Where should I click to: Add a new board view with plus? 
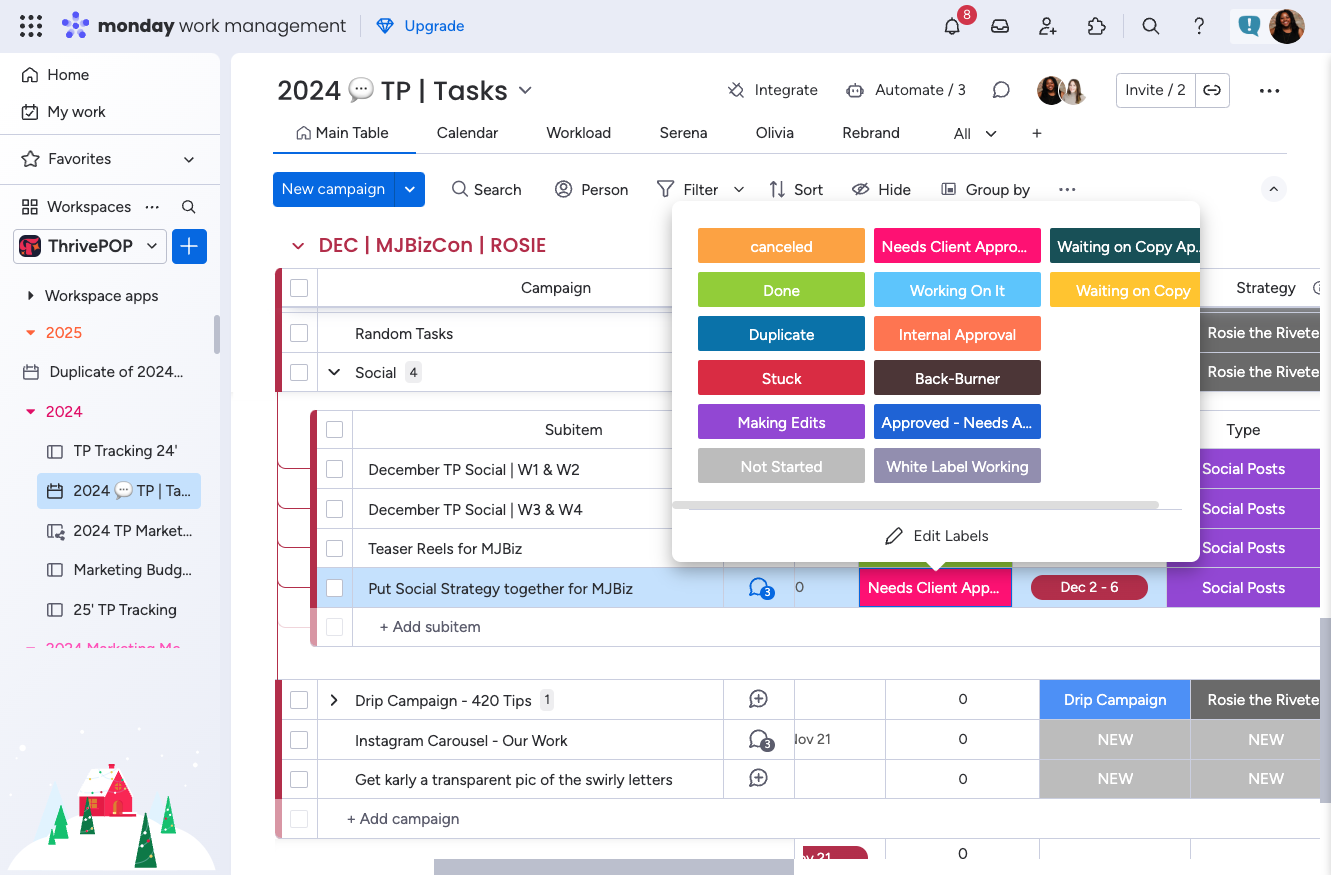click(1037, 133)
